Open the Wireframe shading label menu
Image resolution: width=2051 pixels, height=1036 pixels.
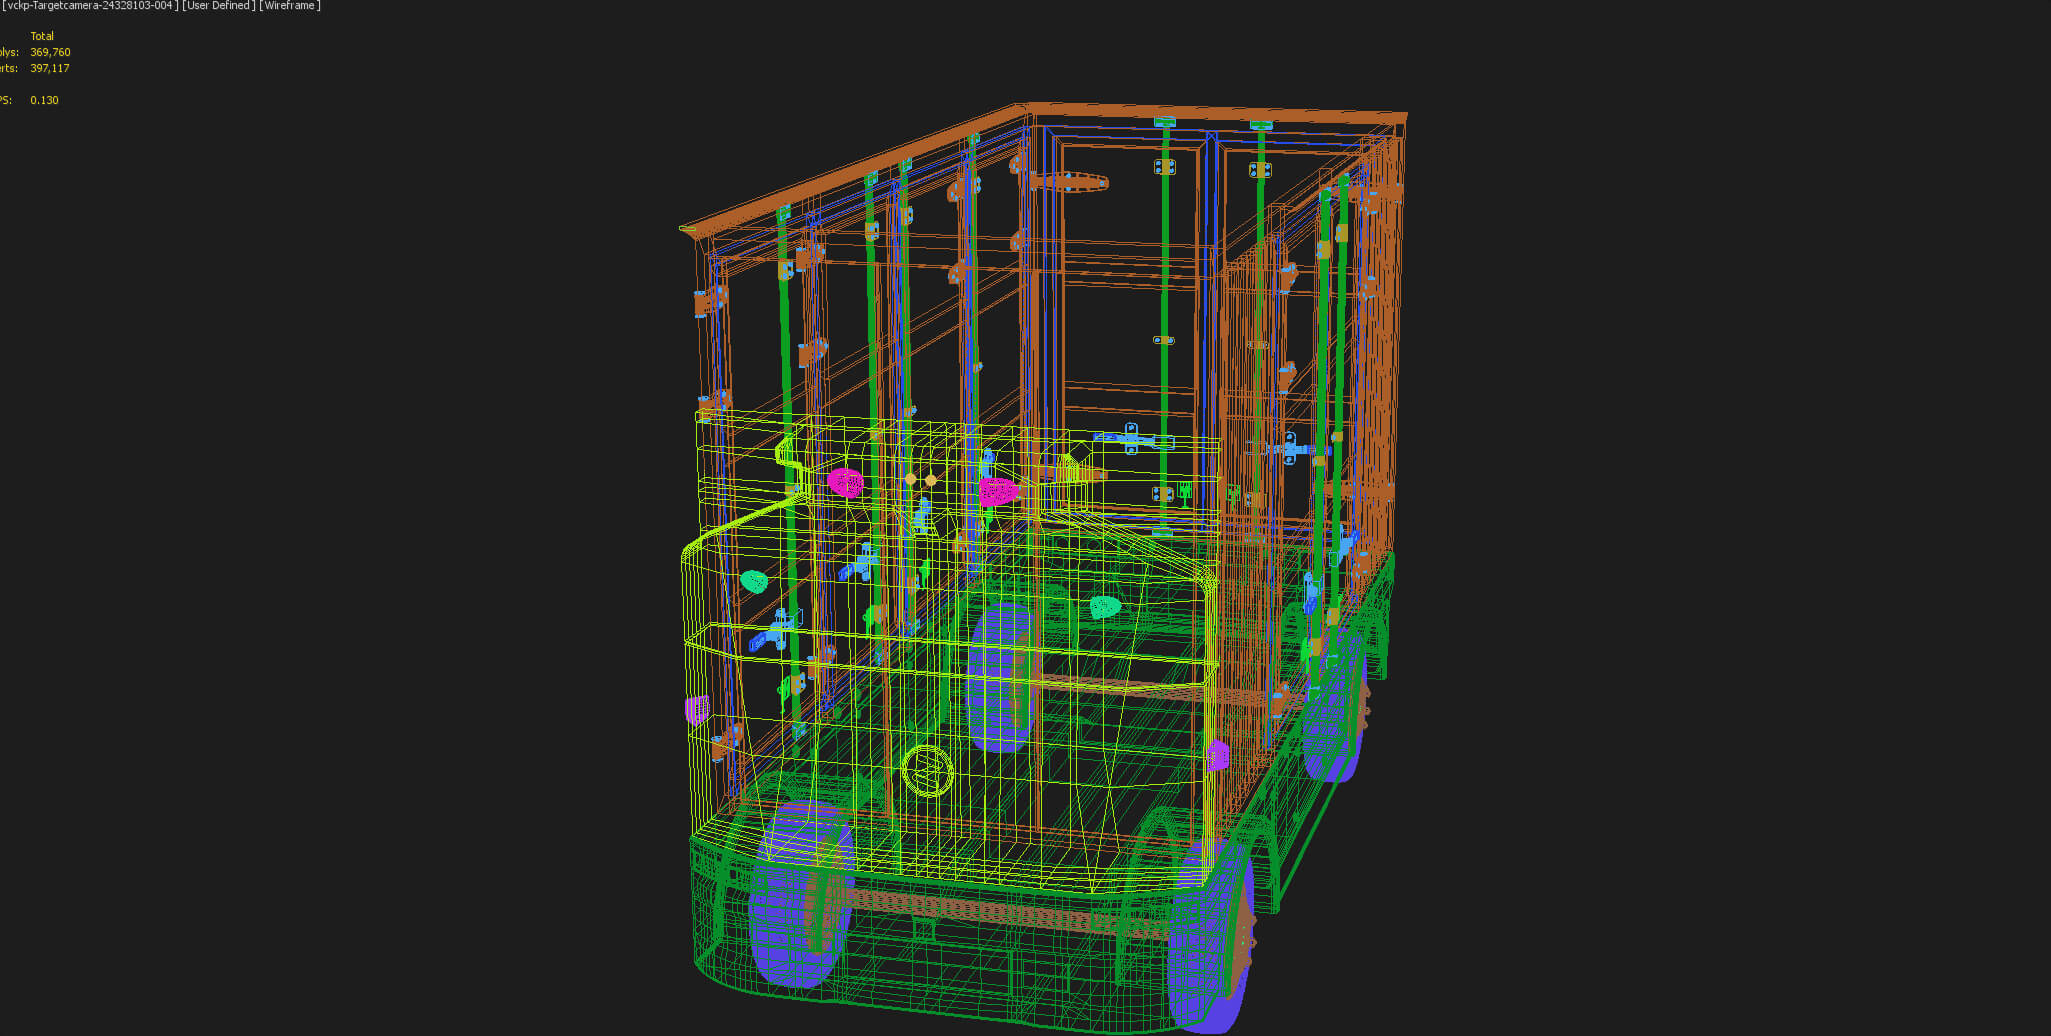[x=290, y=6]
